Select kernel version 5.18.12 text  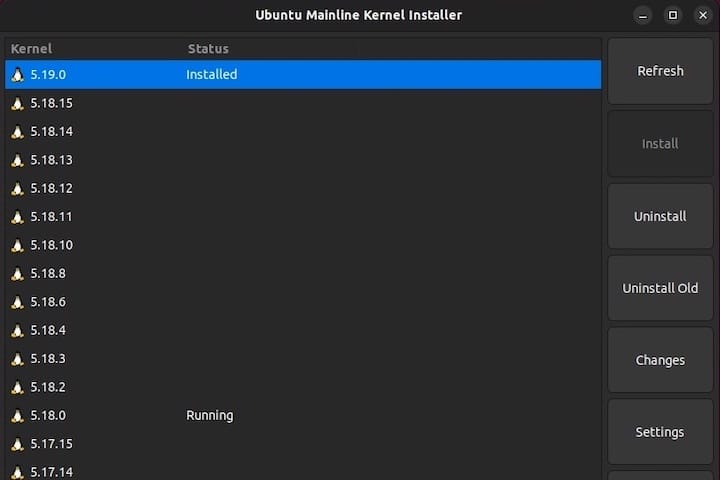(51, 188)
